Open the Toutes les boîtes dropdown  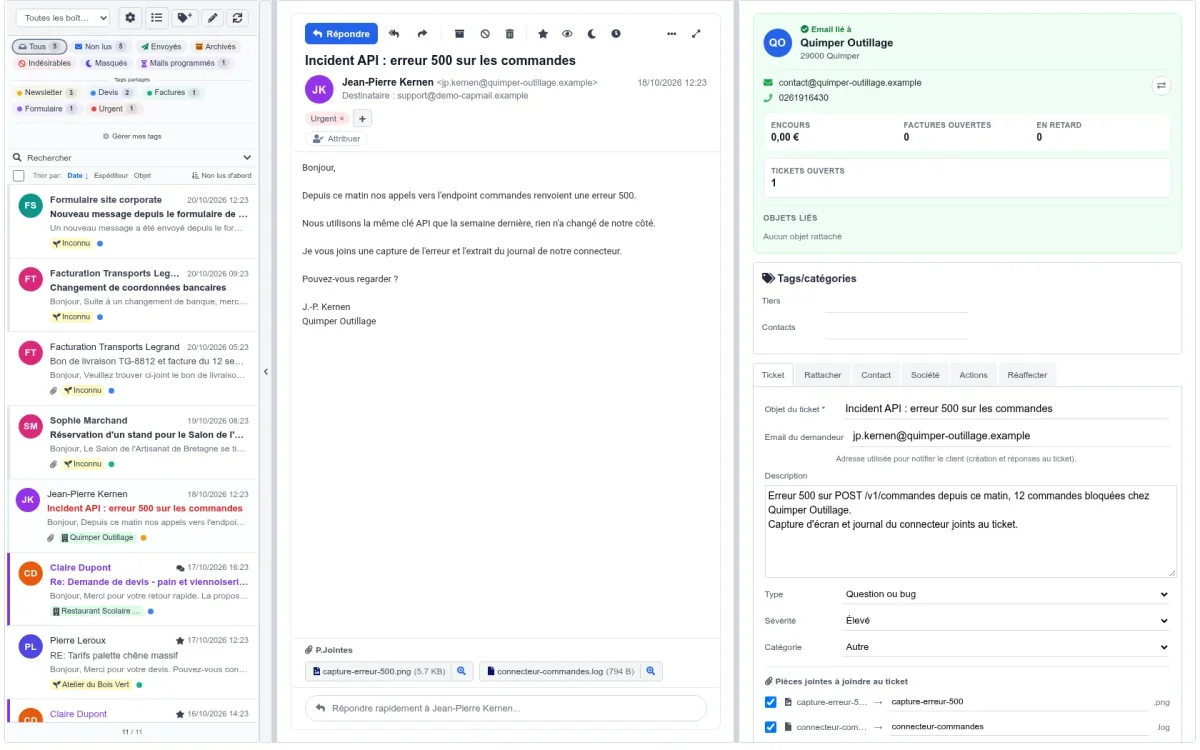(63, 18)
